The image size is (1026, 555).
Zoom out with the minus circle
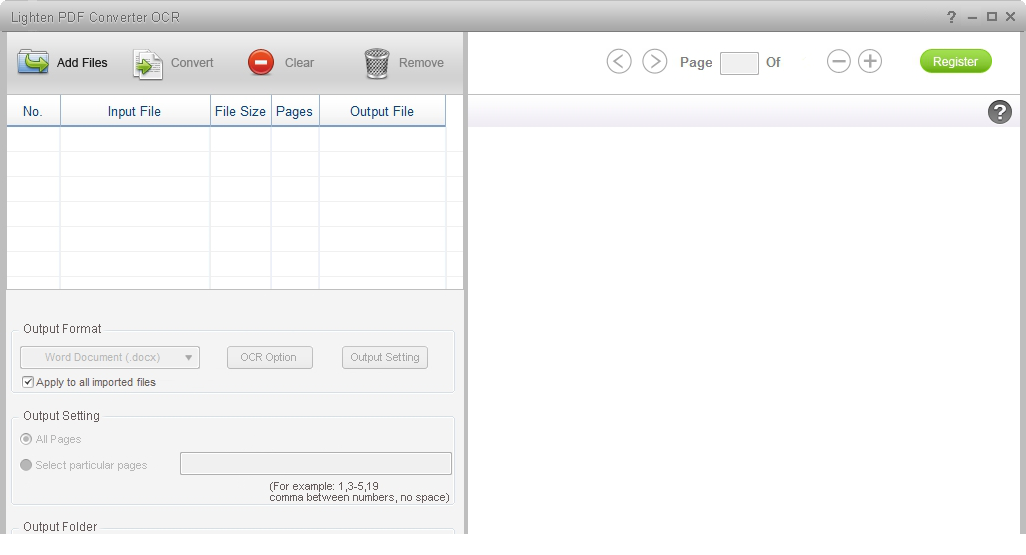[x=838, y=62]
